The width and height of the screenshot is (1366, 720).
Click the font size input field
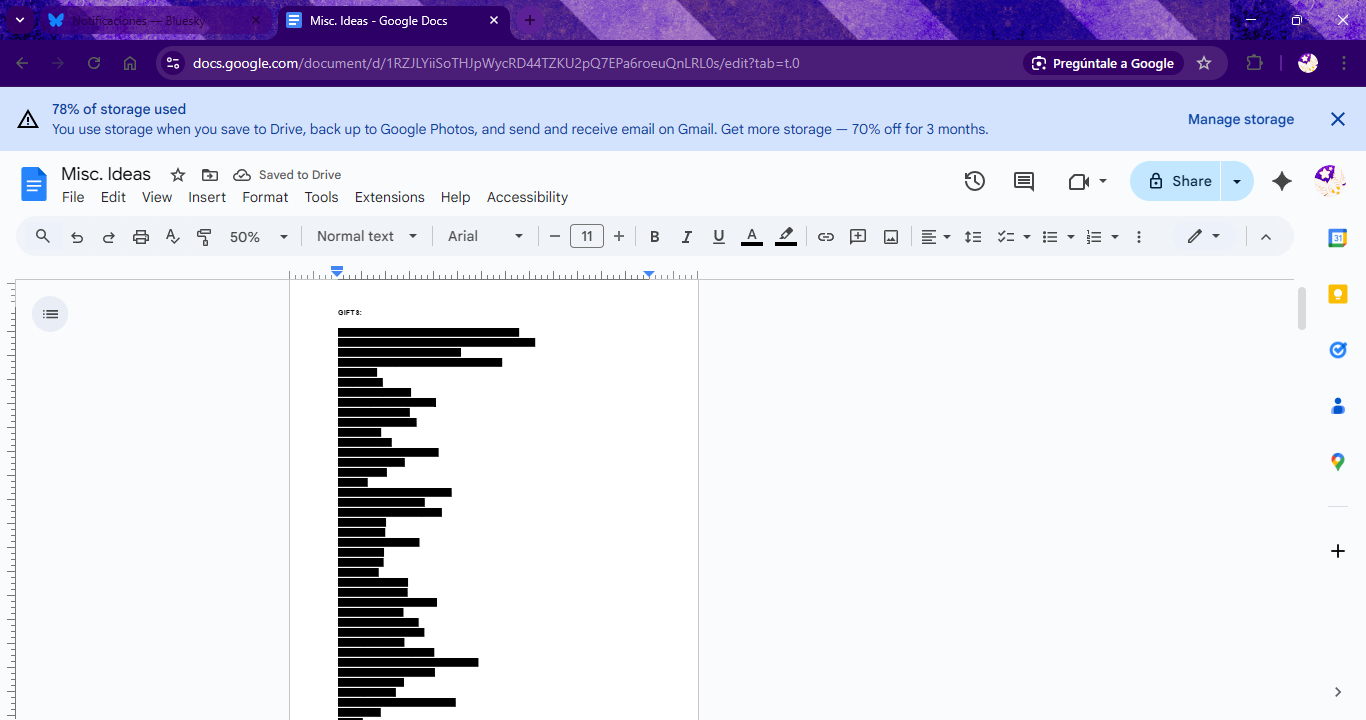tap(587, 237)
